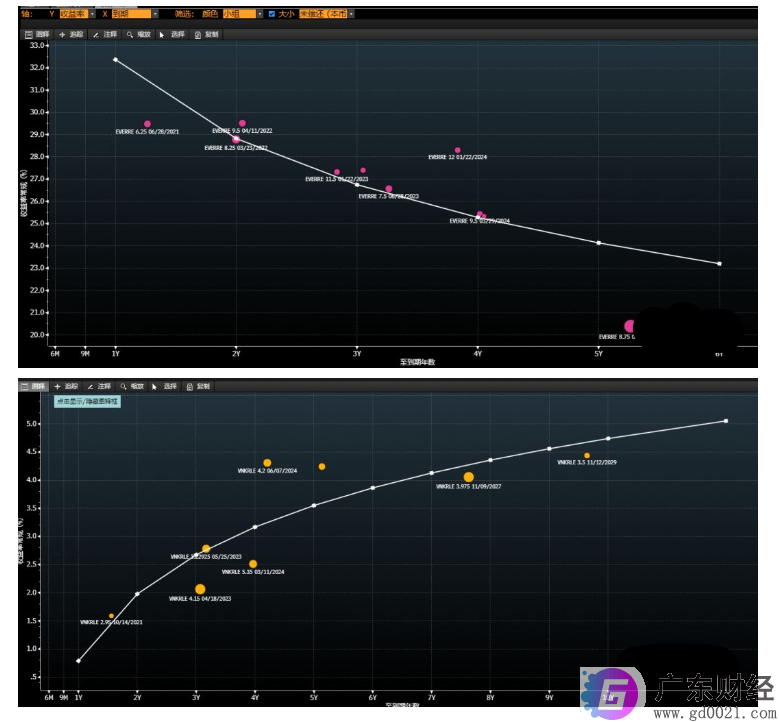Open the 图释 legend tool in EVERRE chart toolbar
This screenshot has height=722, width=779.
[37, 34]
